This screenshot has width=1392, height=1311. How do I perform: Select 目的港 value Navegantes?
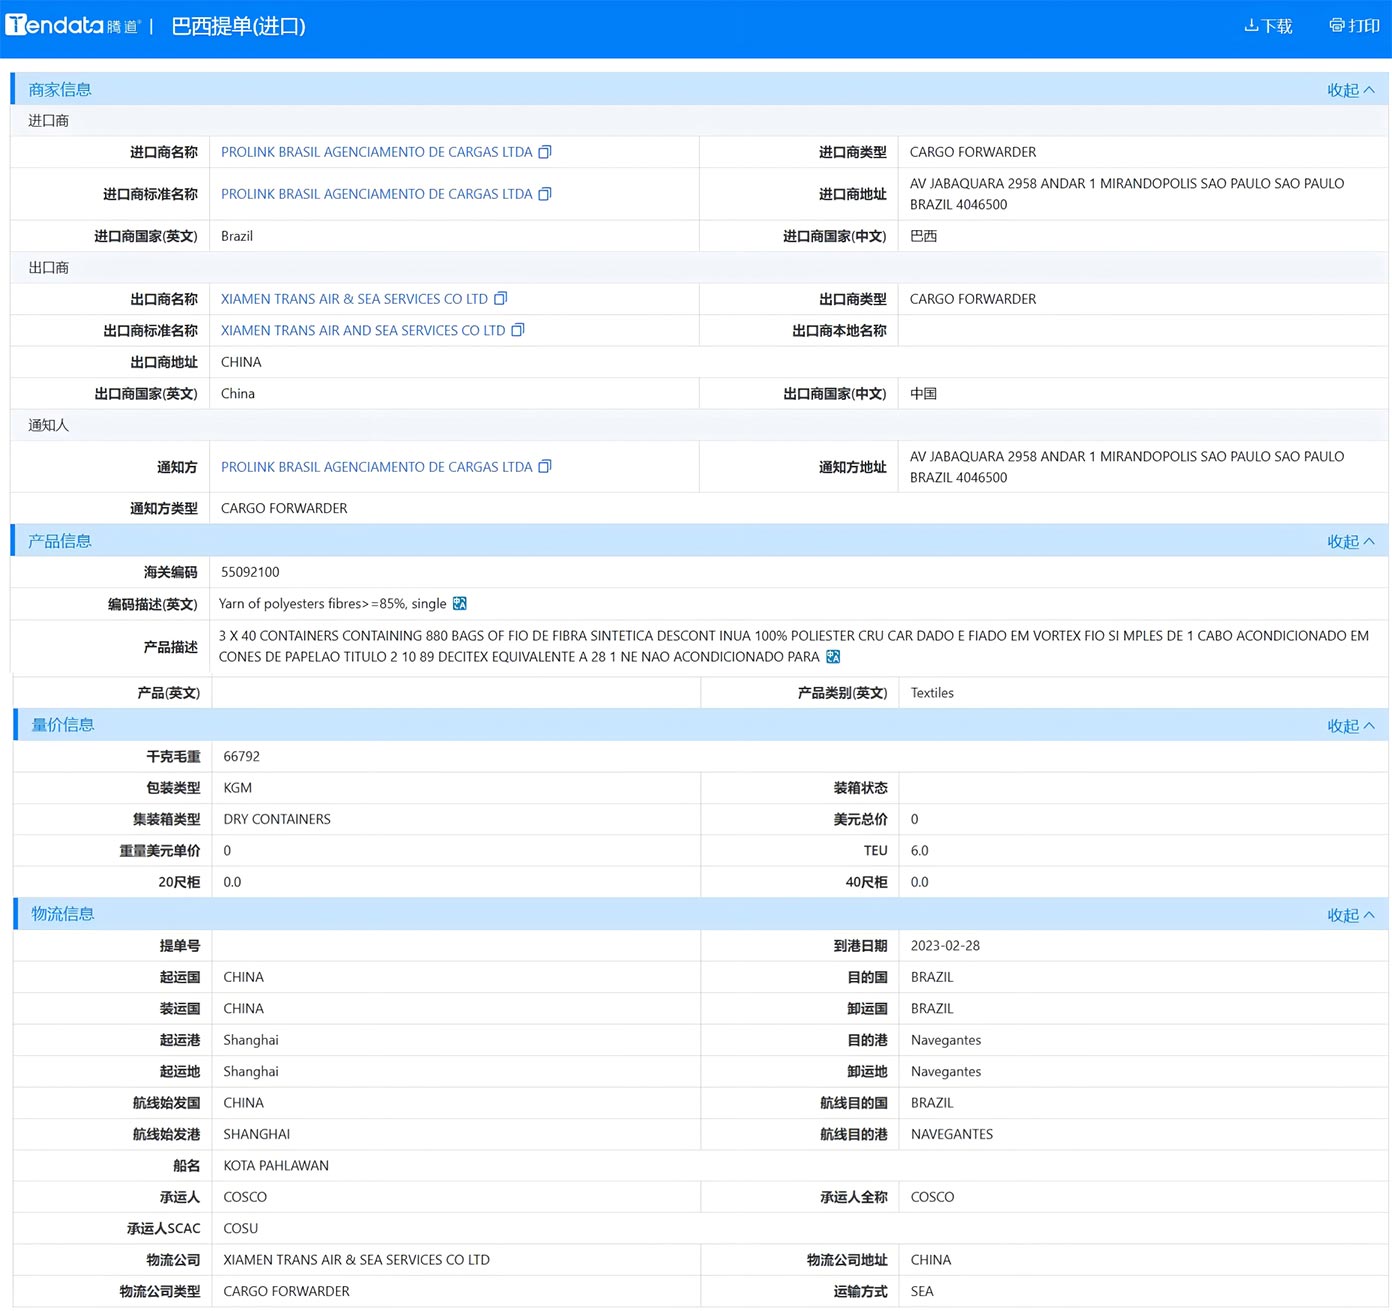pyautogui.click(x=946, y=1040)
